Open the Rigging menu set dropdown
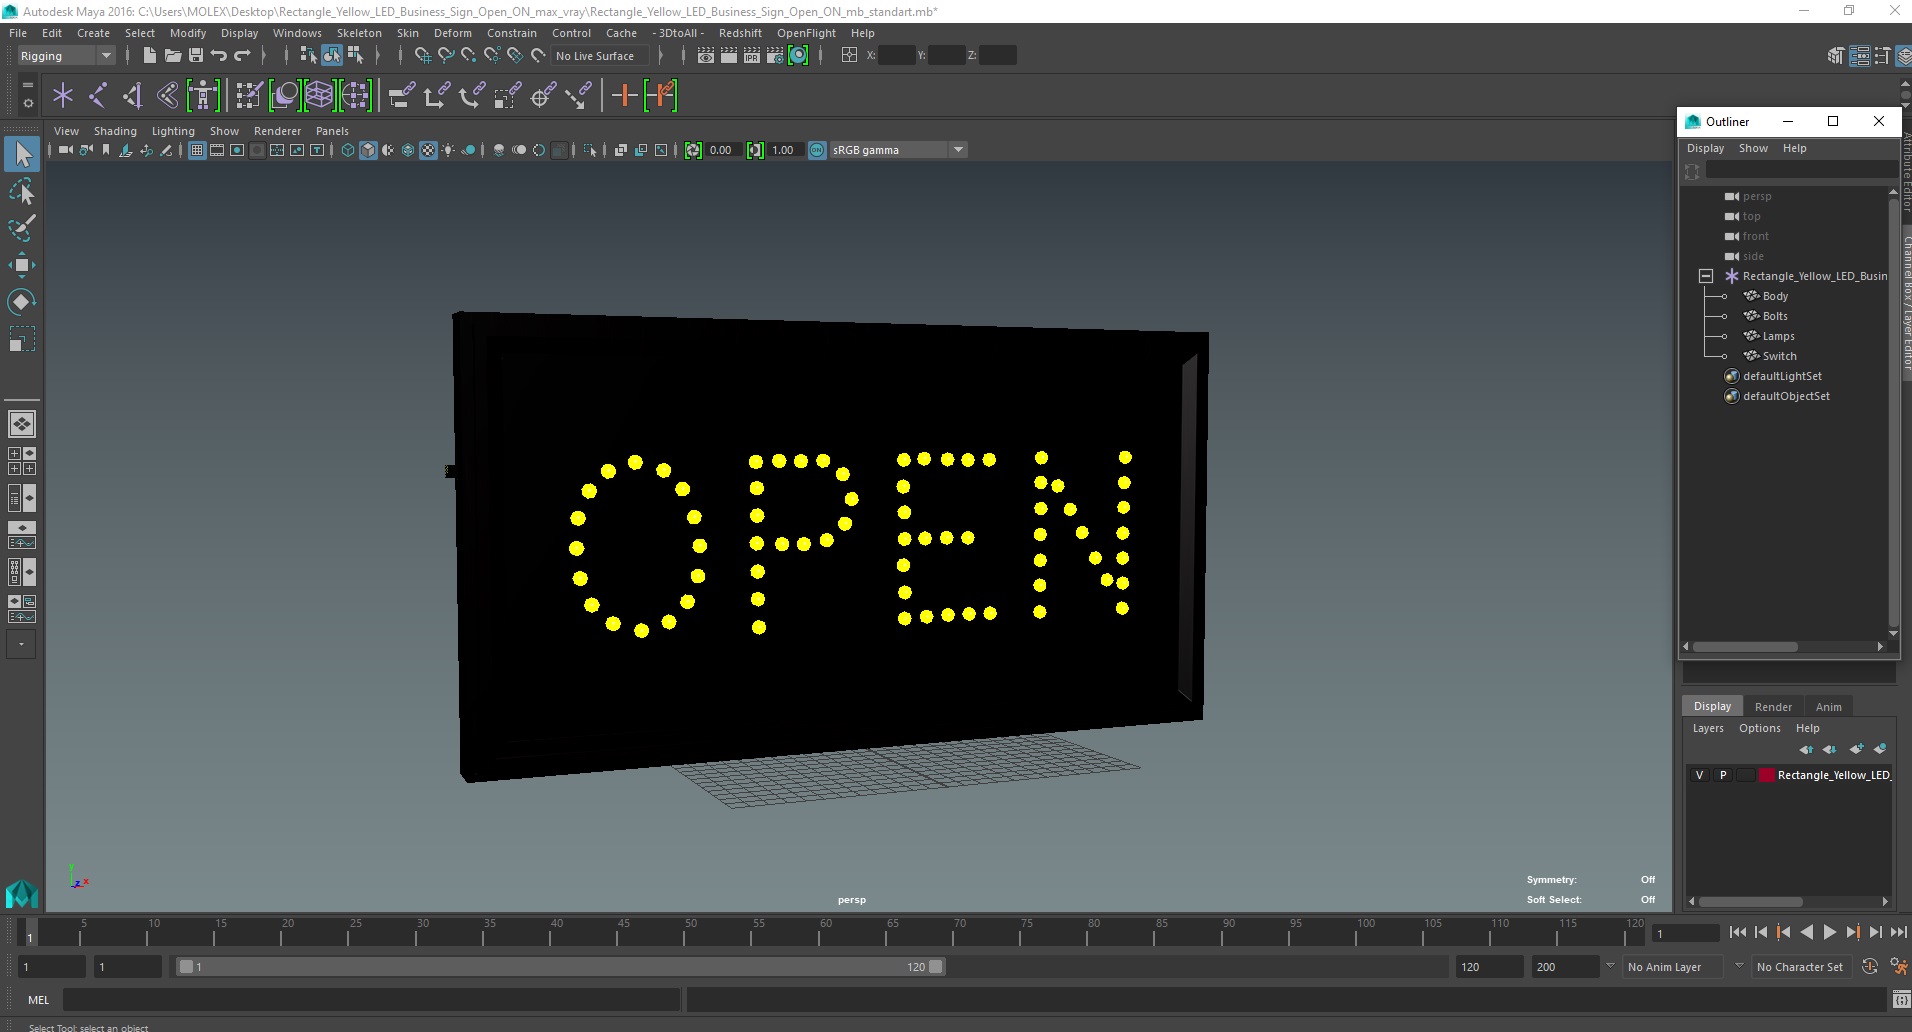Screen dimensions: 1912x1032 (x=66, y=56)
